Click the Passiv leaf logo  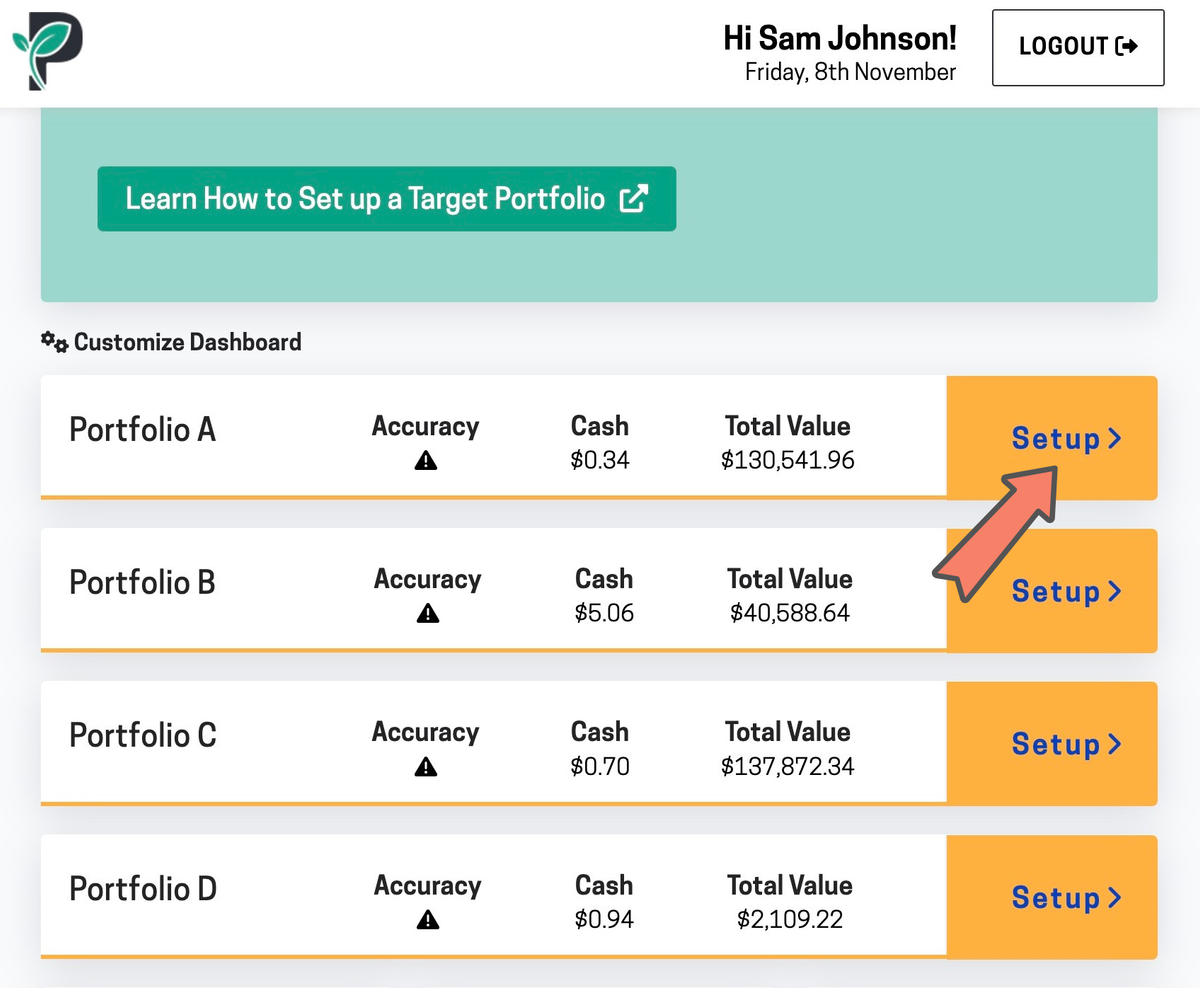(x=46, y=52)
